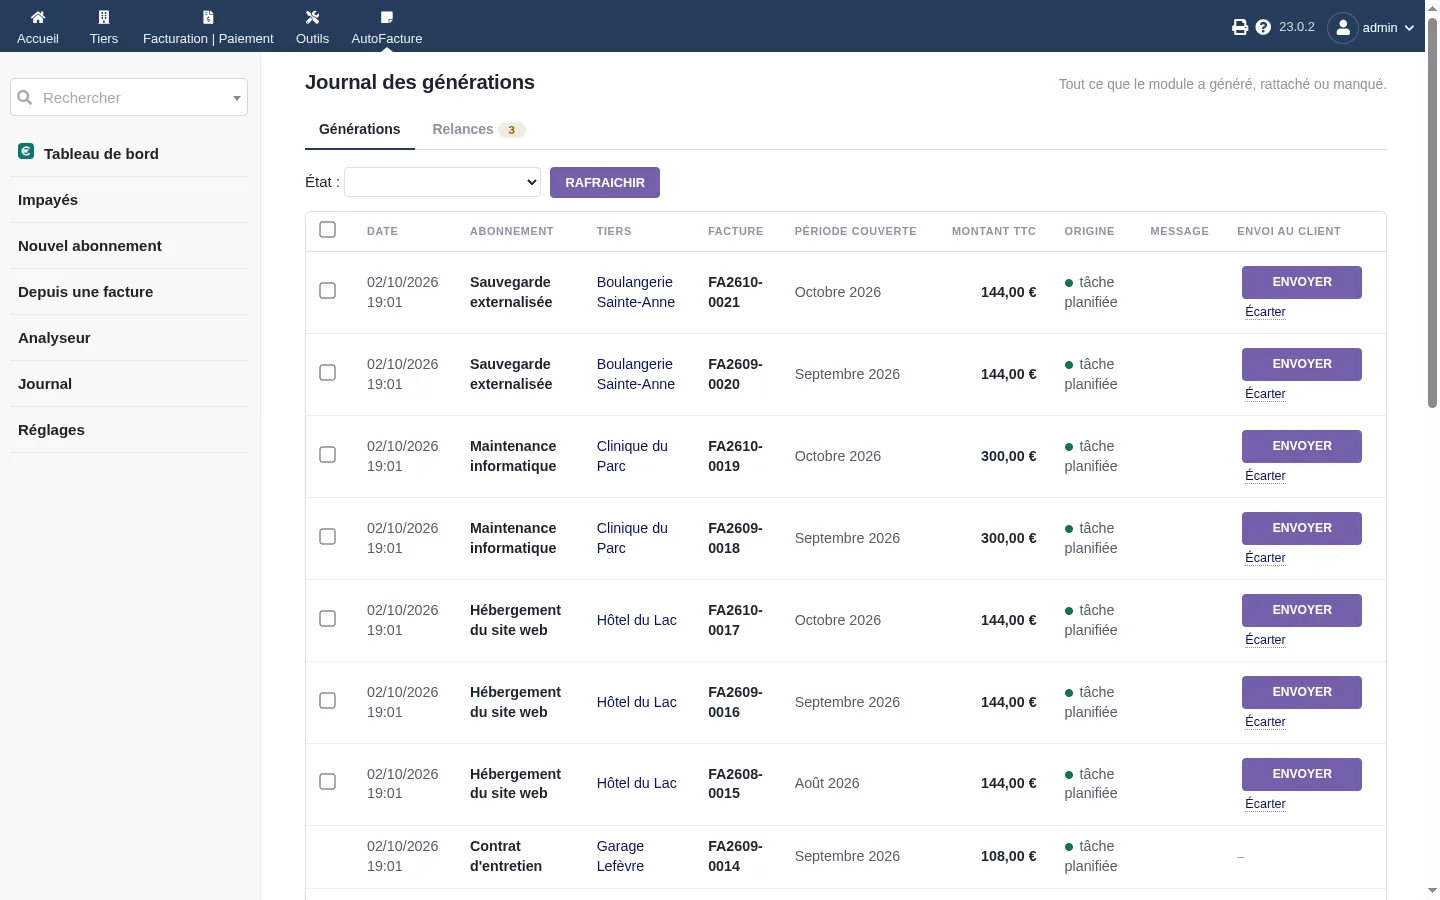Click the vertical page scrollbar thumb
This screenshot has height=900, width=1440.
click(1432, 212)
